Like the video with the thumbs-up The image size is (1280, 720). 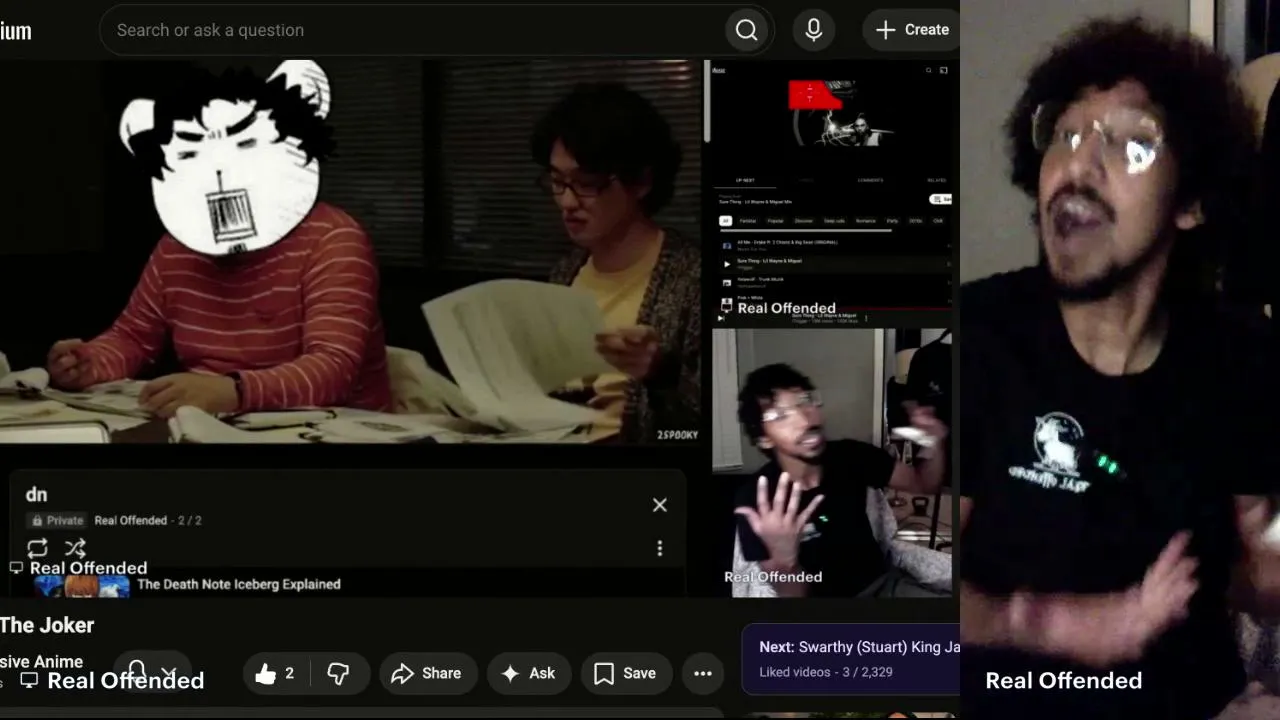tap(275, 673)
